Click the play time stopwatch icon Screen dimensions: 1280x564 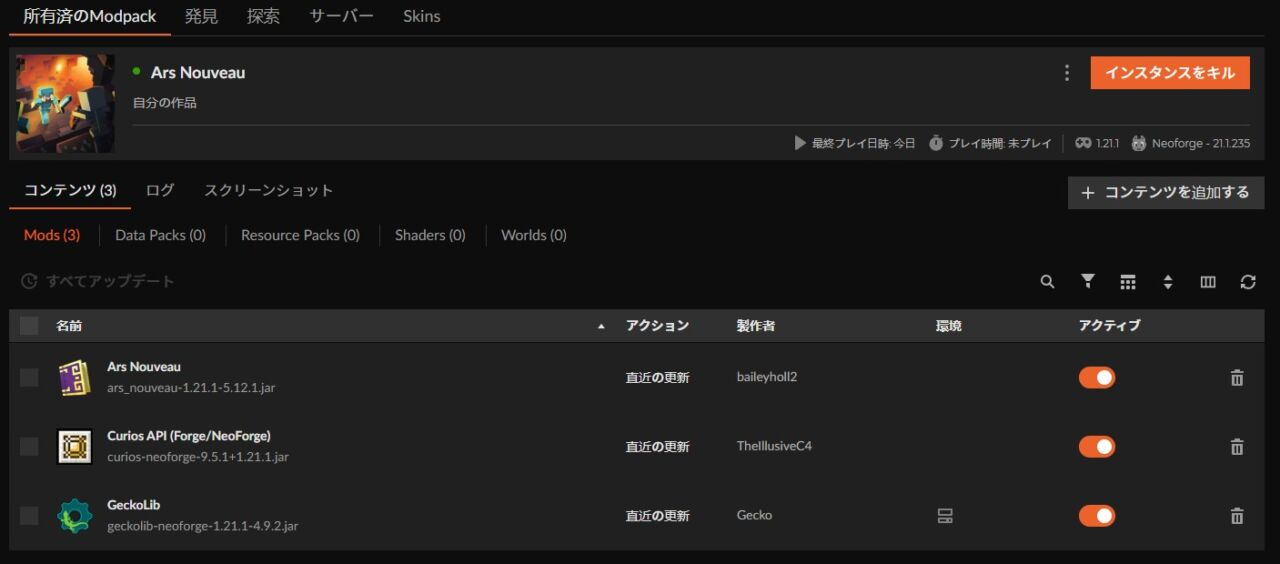(936, 143)
